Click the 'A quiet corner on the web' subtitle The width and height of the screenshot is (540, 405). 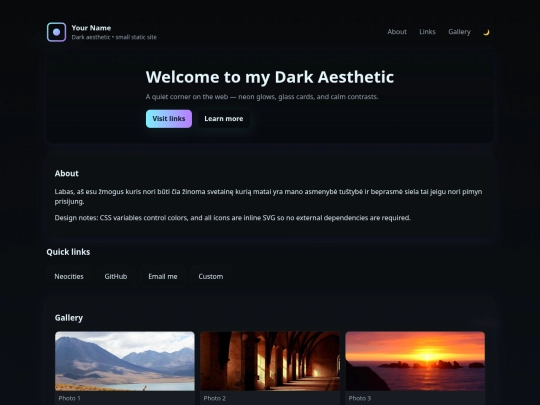(x=262, y=97)
